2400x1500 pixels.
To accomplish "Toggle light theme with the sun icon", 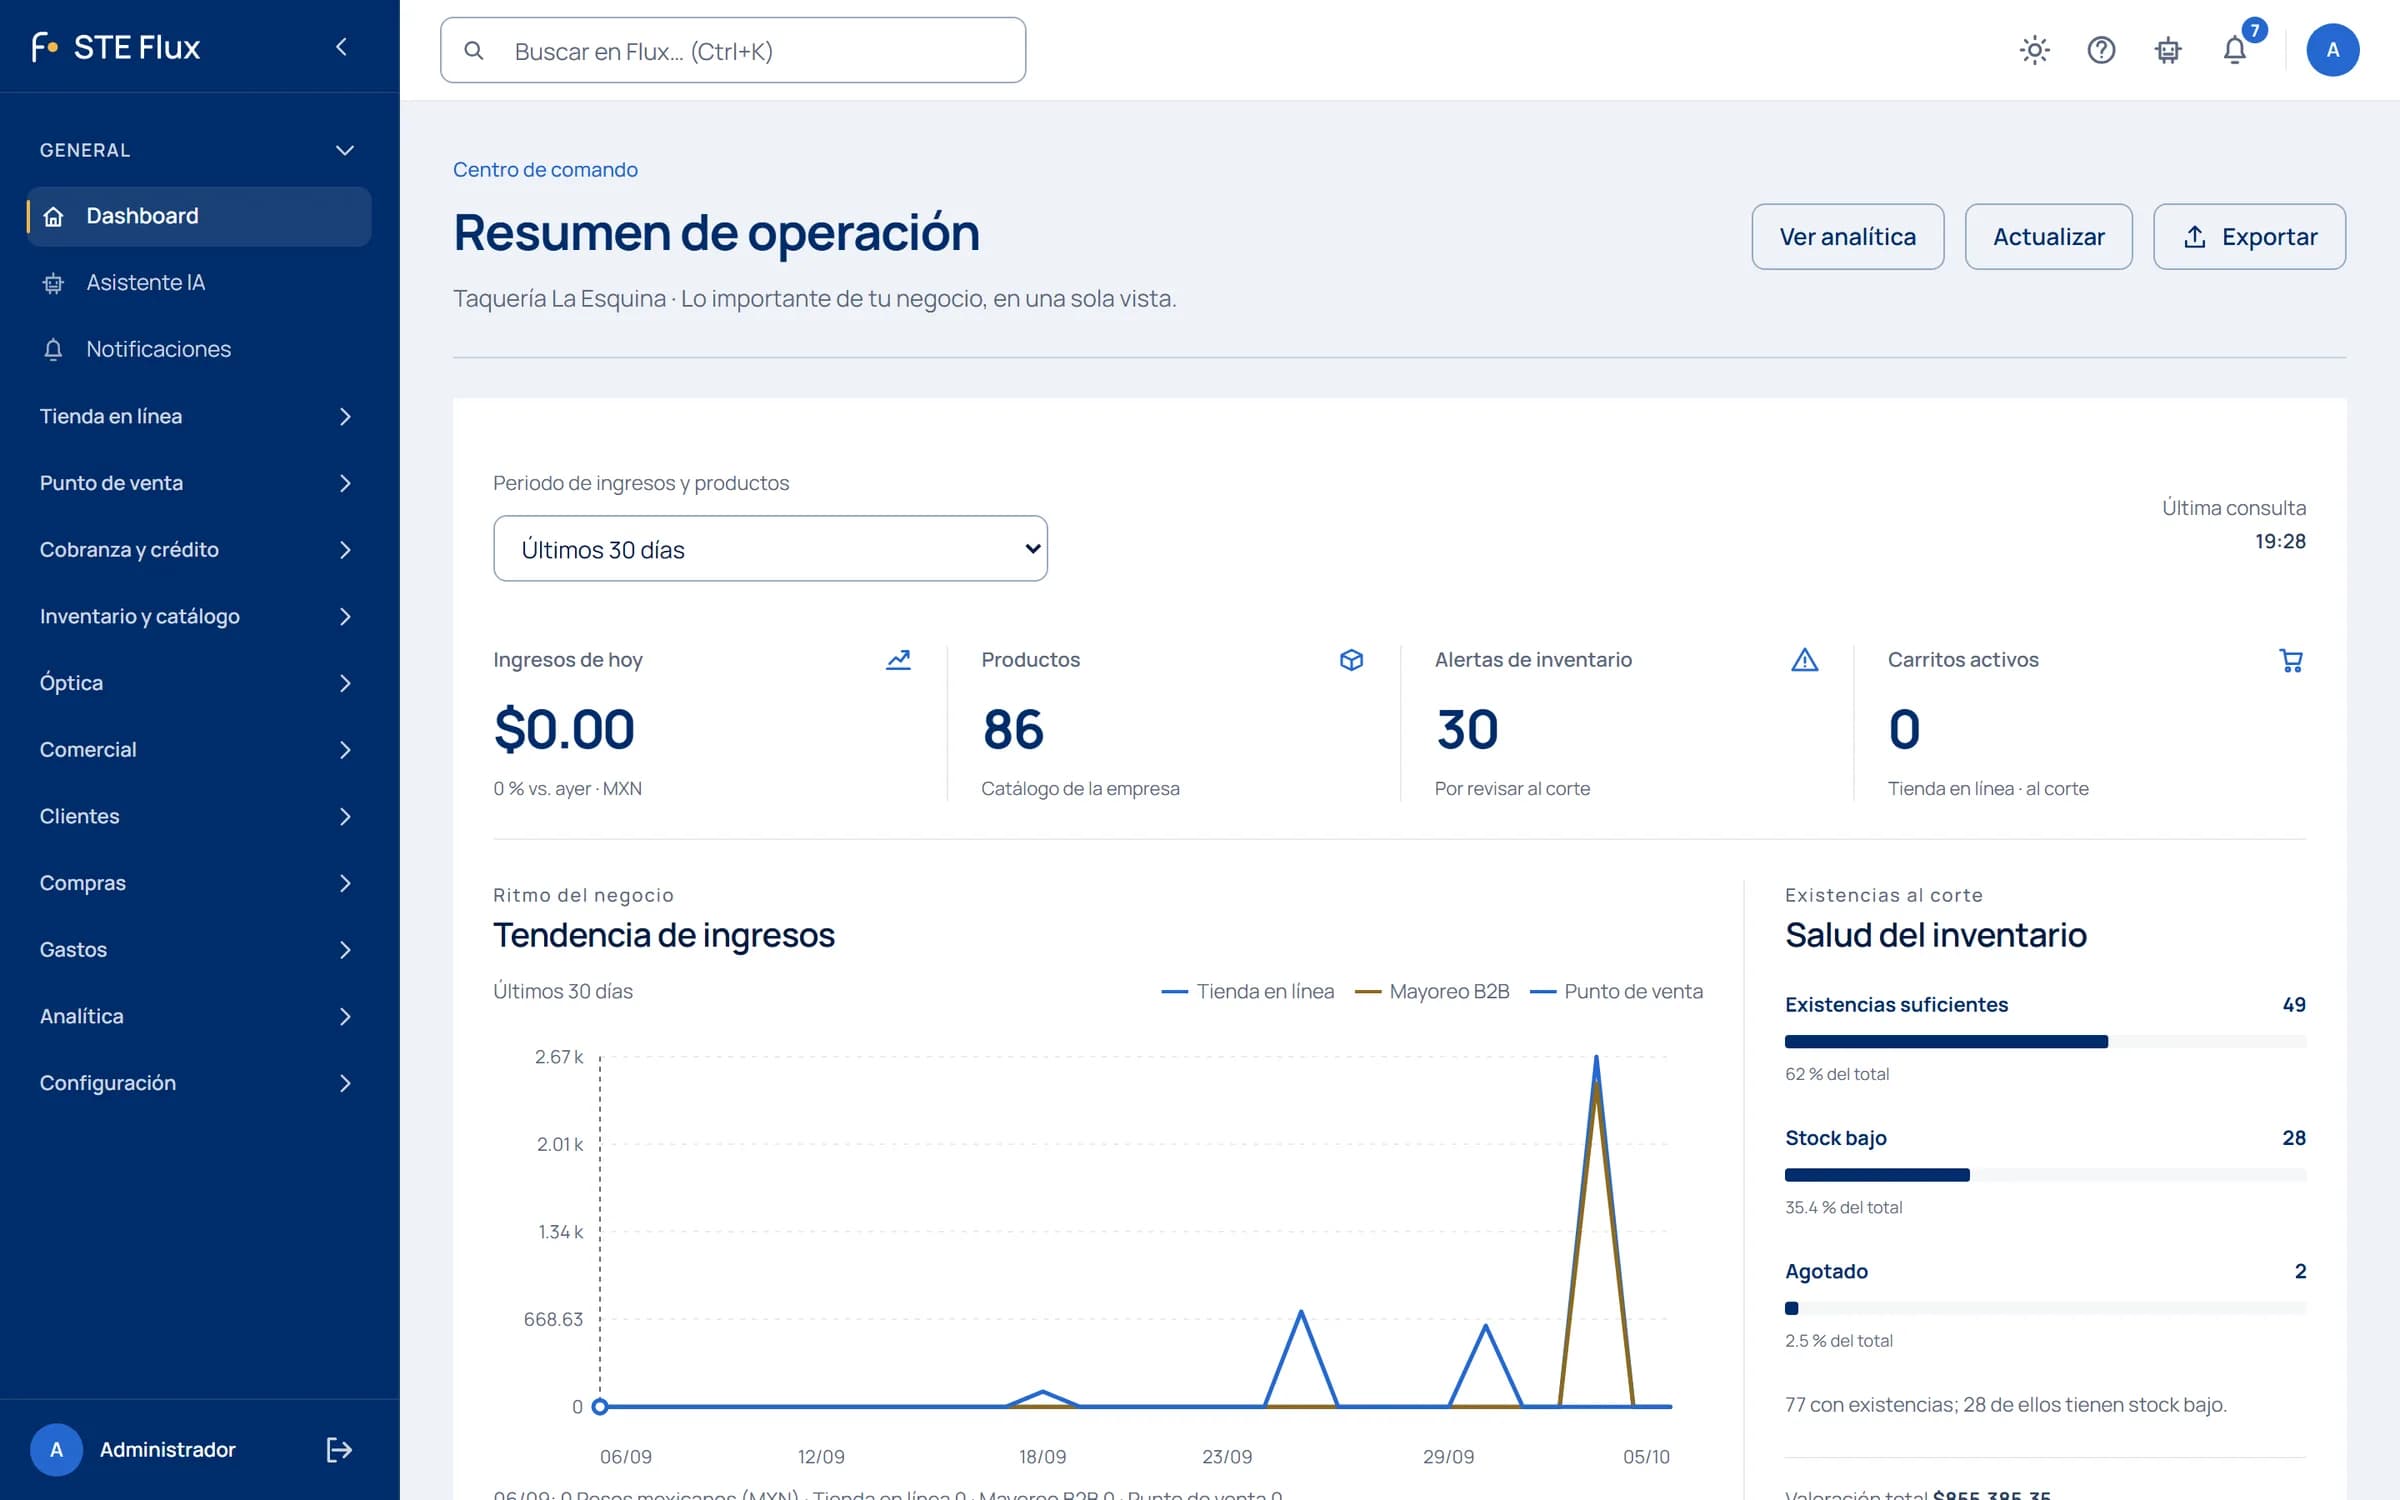I will [x=2034, y=50].
